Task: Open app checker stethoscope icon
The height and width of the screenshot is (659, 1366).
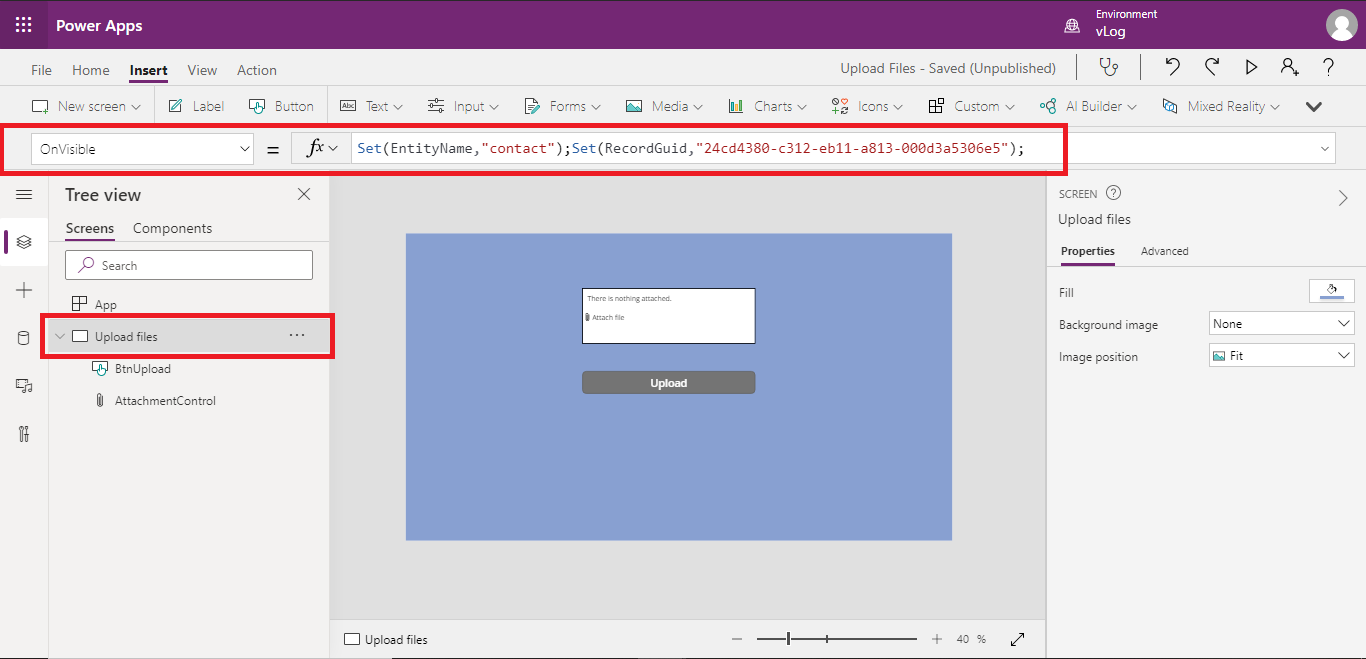Action: click(x=1109, y=67)
